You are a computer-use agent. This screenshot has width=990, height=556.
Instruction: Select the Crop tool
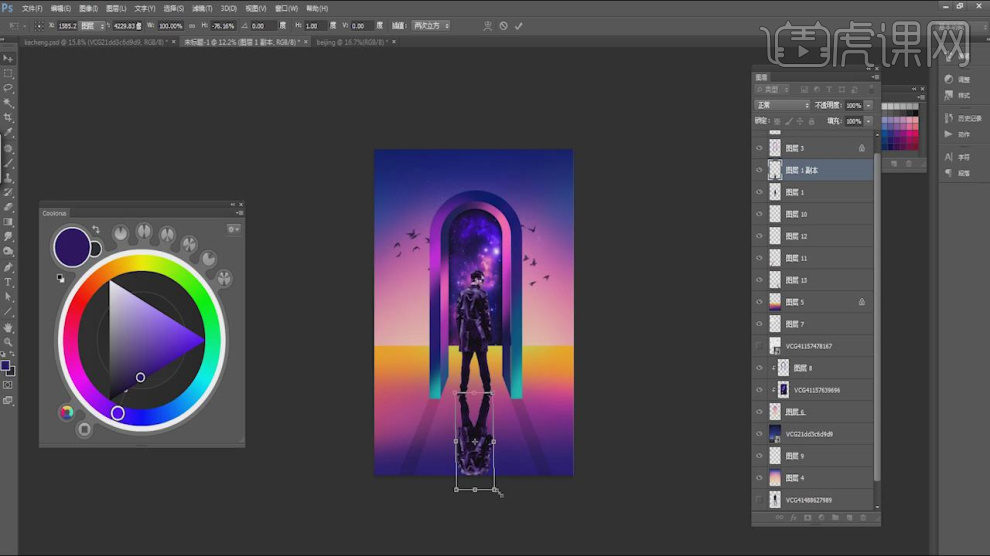[8, 117]
